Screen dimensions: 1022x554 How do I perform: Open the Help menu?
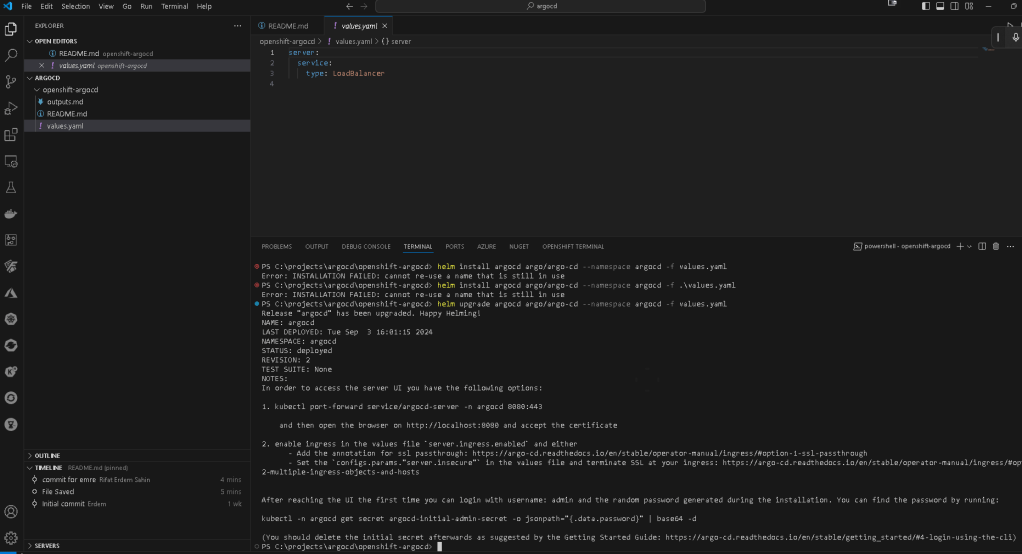point(204,7)
